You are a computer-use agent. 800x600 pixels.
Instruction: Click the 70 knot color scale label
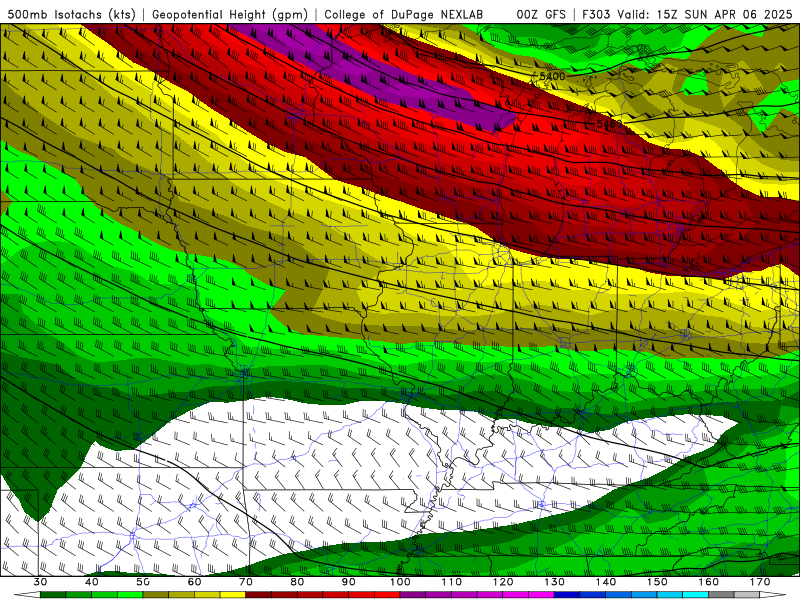pyautogui.click(x=246, y=582)
